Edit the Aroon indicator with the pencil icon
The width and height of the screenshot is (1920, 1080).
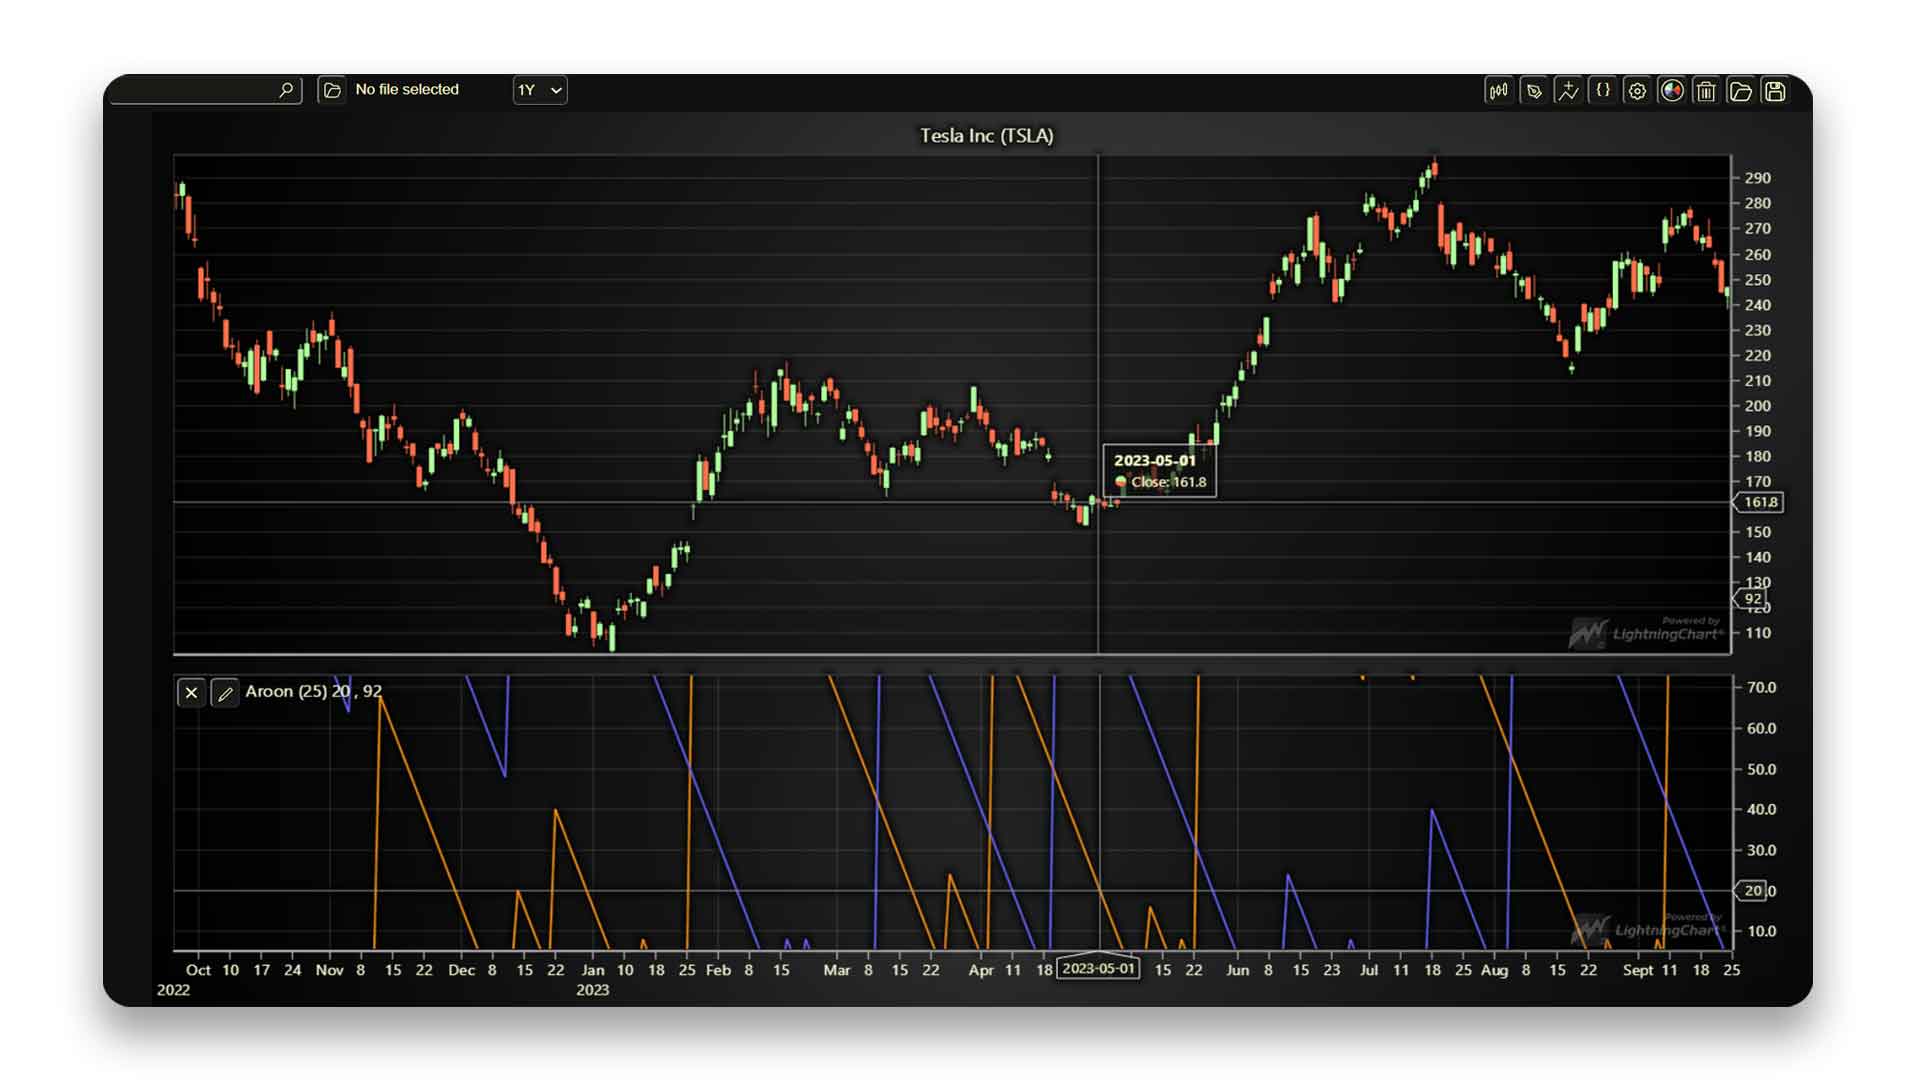225,692
